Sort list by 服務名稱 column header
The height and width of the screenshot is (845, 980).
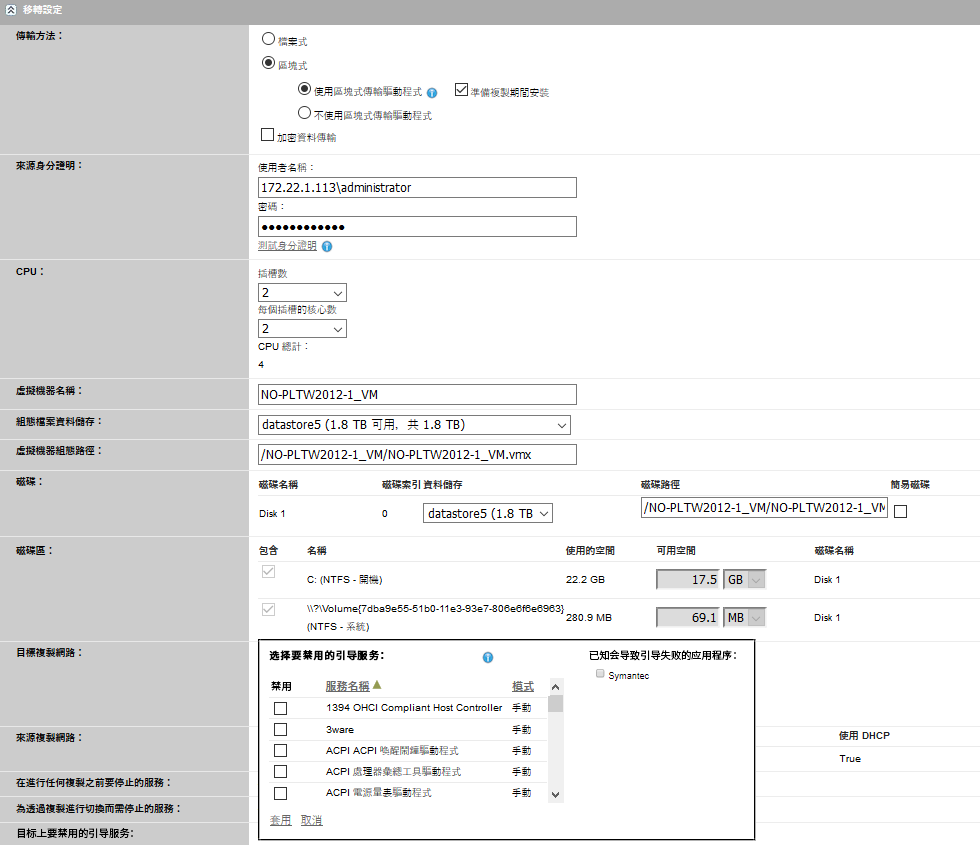pyautogui.click(x=347, y=686)
